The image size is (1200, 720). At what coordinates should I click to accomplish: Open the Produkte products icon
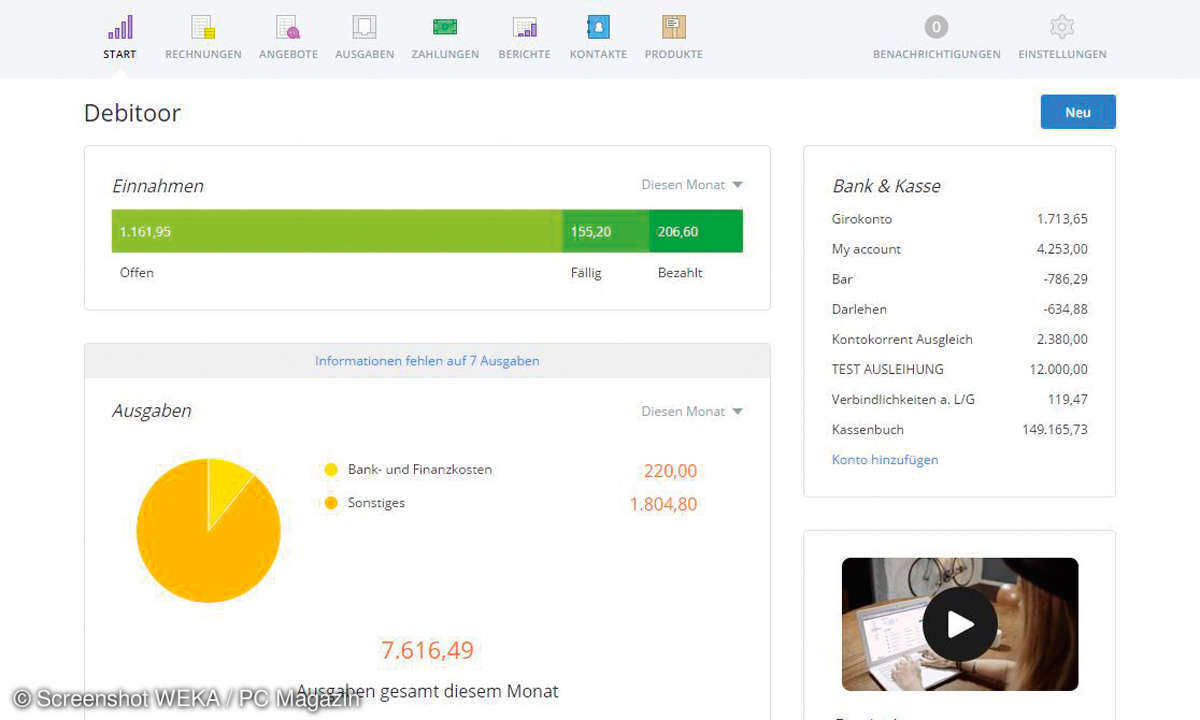tap(674, 27)
